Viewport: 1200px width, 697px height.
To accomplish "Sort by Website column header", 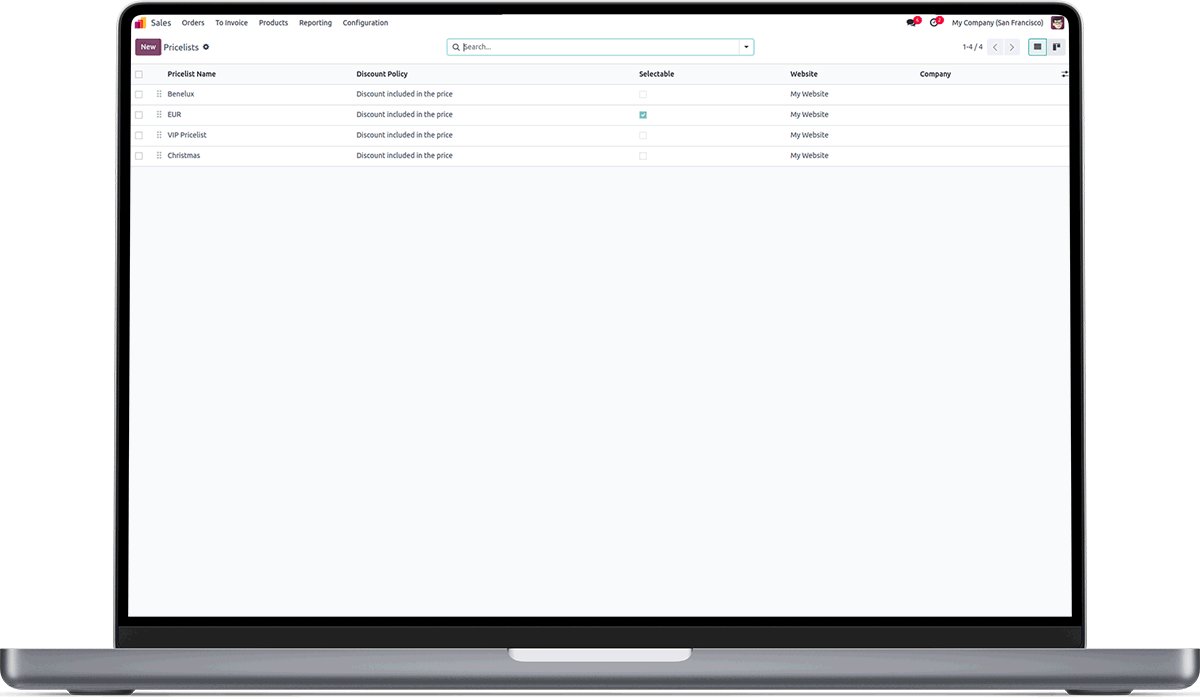I will click(804, 74).
